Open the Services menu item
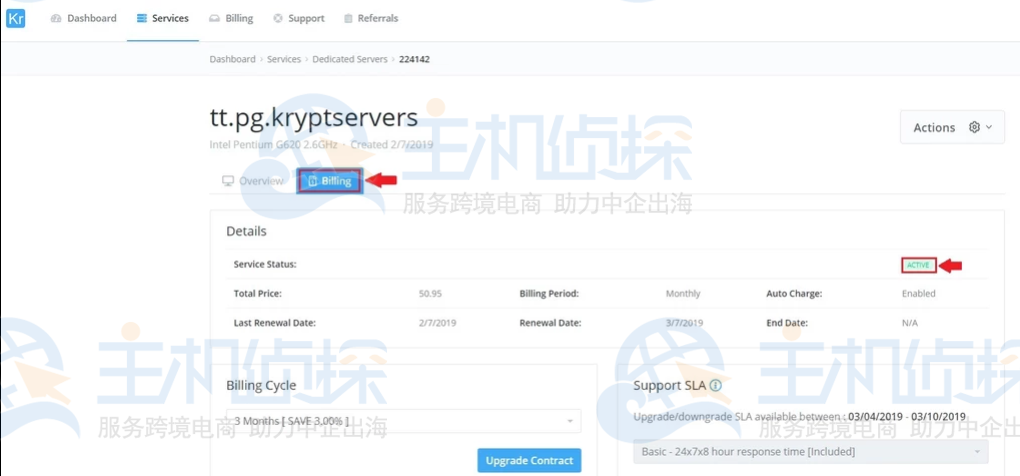Screen dimensions: 1020x476 coord(163,18)
